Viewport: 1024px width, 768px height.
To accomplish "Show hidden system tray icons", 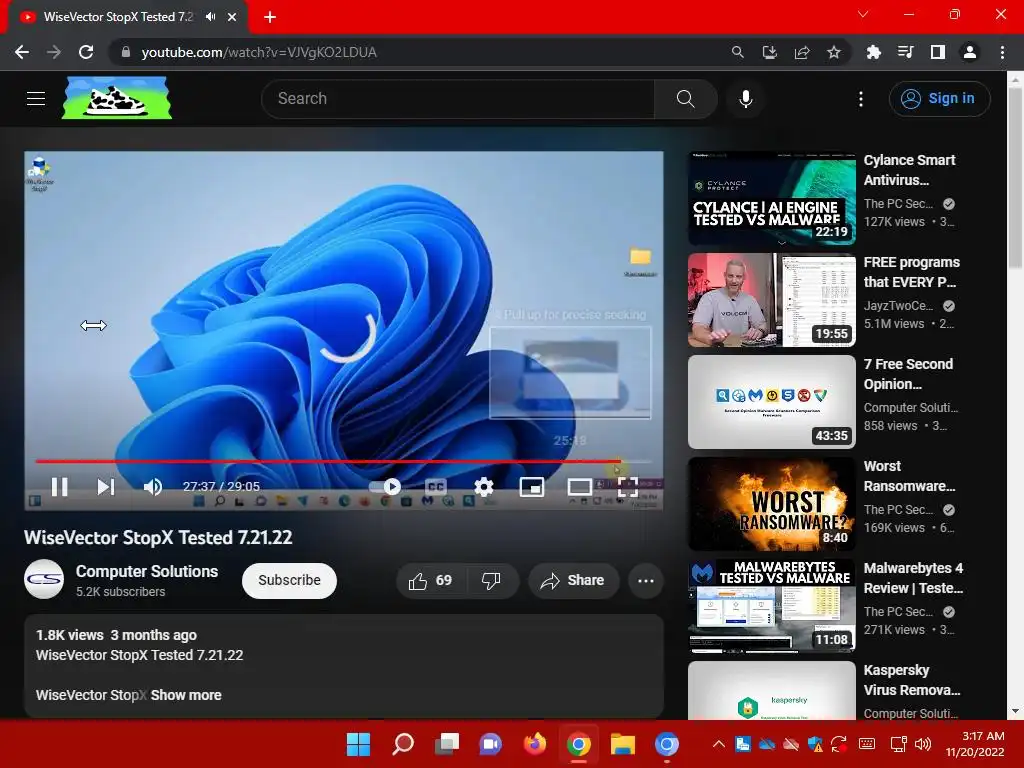I will (x=718, y=744).
